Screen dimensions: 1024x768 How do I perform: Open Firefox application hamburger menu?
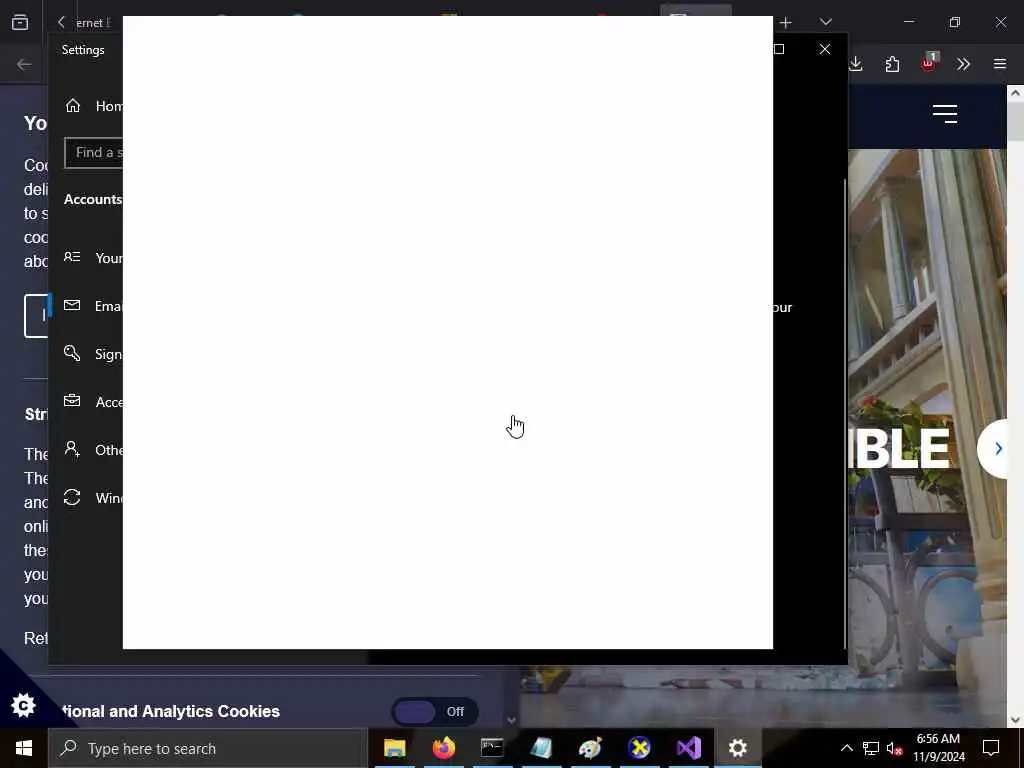coord(1000,64)
